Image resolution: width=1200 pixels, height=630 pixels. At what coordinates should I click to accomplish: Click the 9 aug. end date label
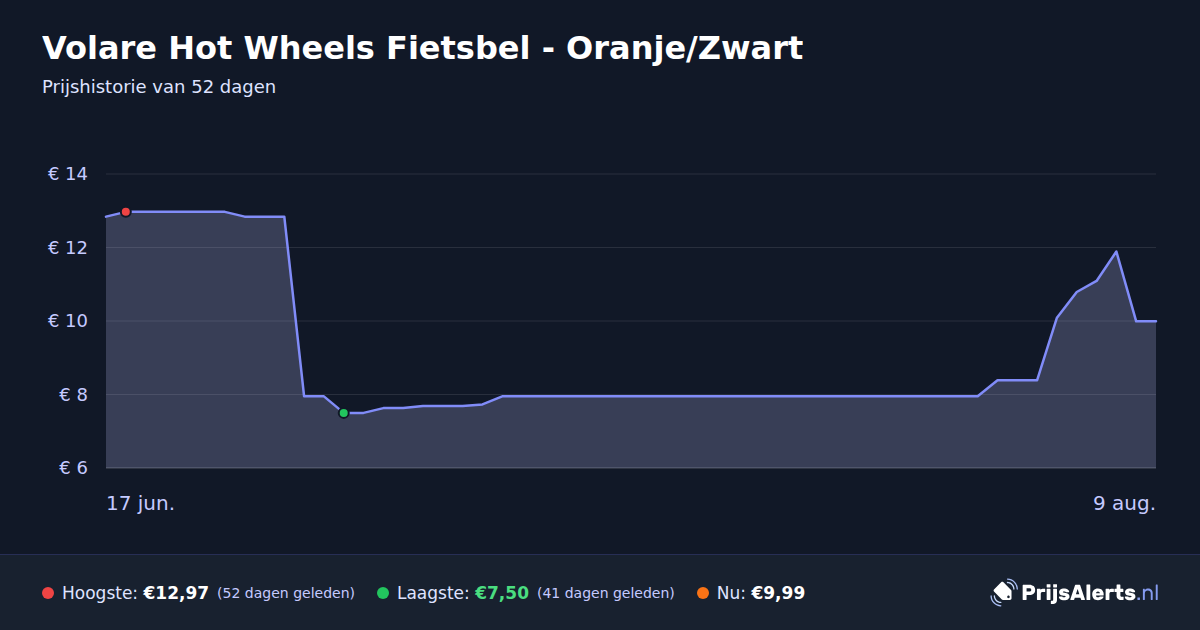pyautogui.click(x=1124, y=503)
